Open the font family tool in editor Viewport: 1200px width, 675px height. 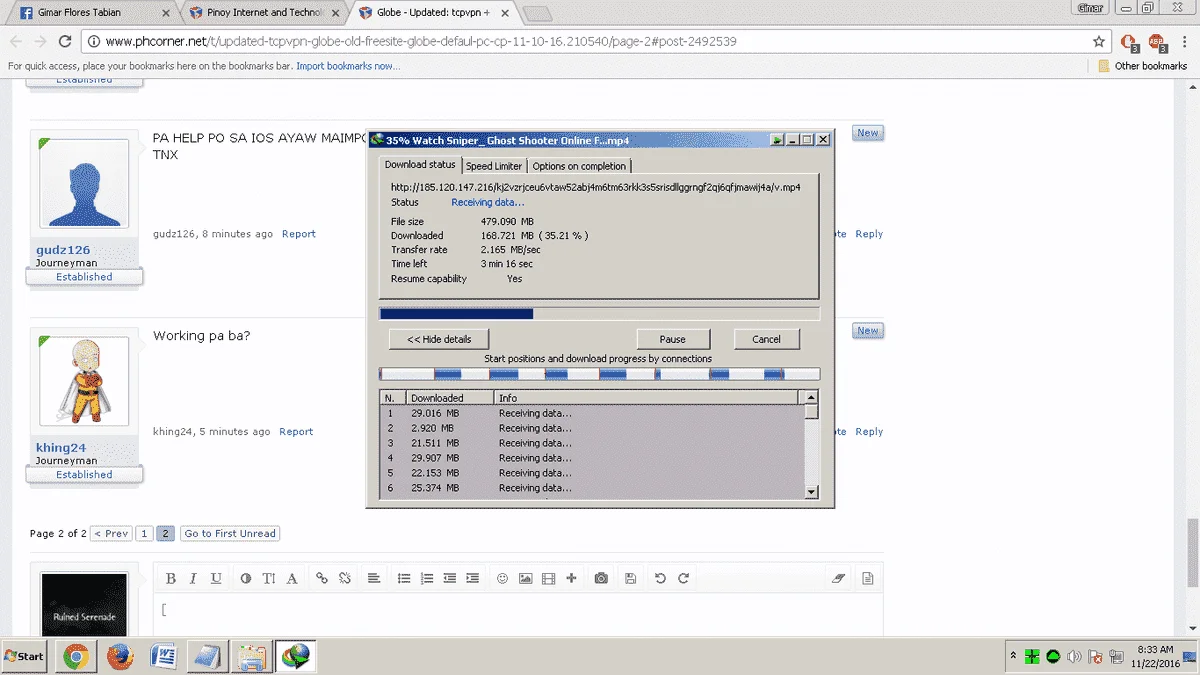[292, 578]
